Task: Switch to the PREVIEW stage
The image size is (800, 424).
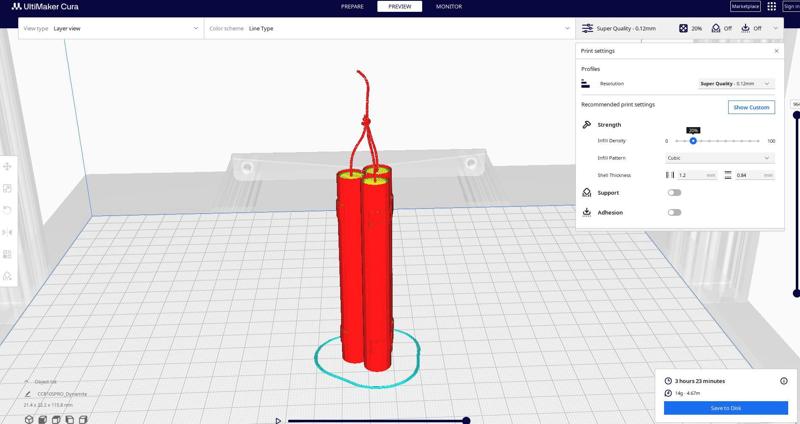Action: click(399, 7)
